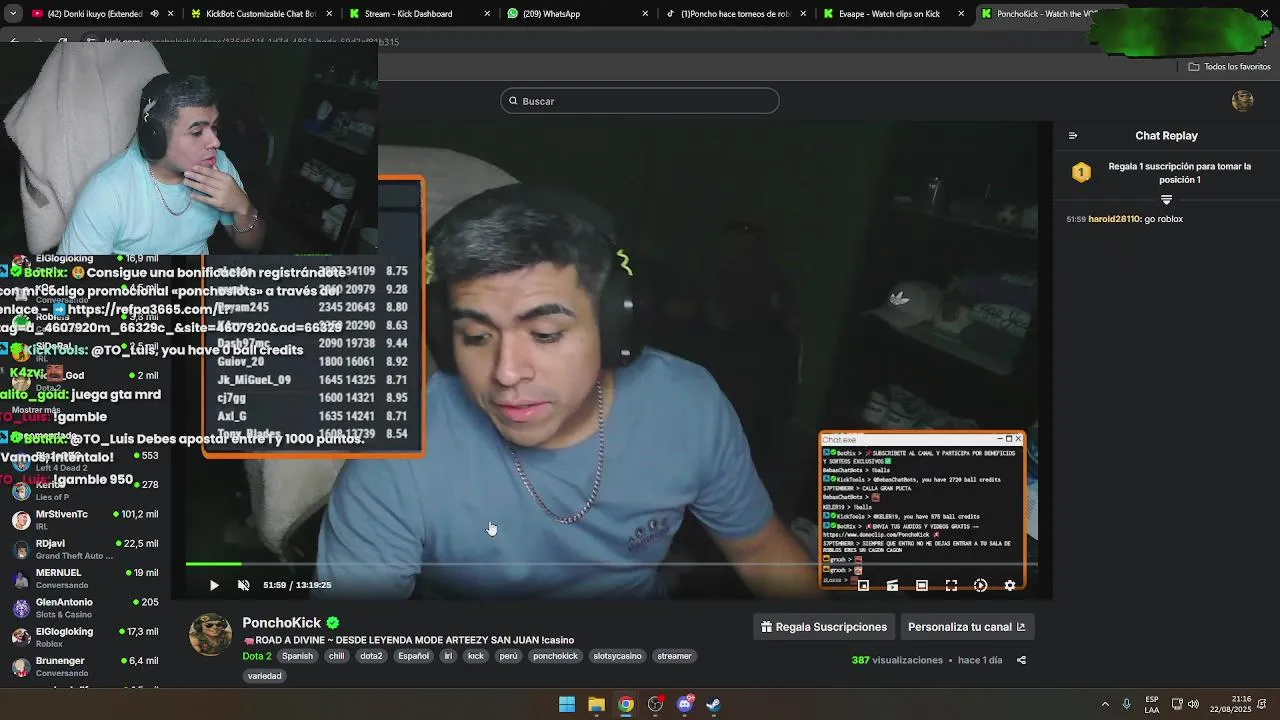Open Steam from taskbar
This screenshot has width=1280, height=720.
click(x=714, y=704)
